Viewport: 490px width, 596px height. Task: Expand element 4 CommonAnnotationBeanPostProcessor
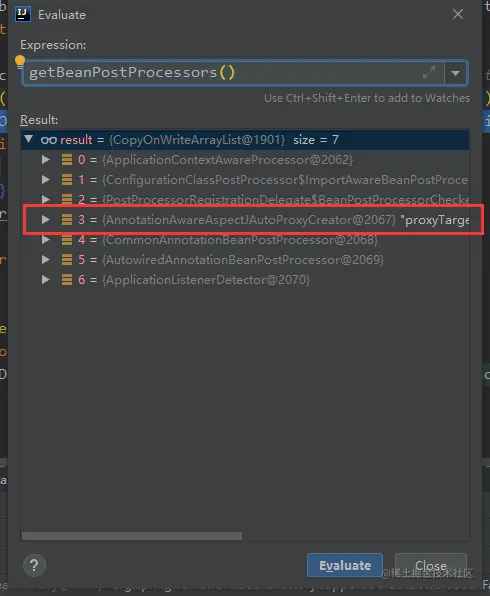(46, 239)
